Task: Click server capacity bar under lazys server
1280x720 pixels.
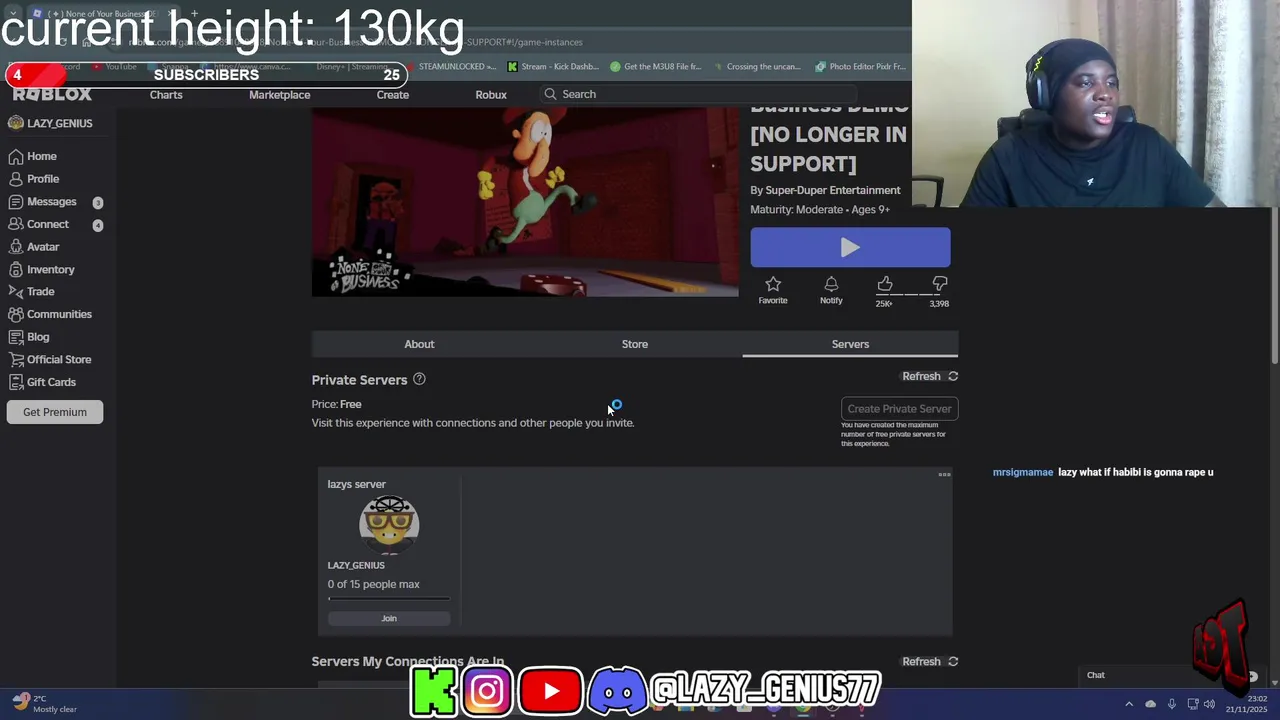Action: pos(389,599)
